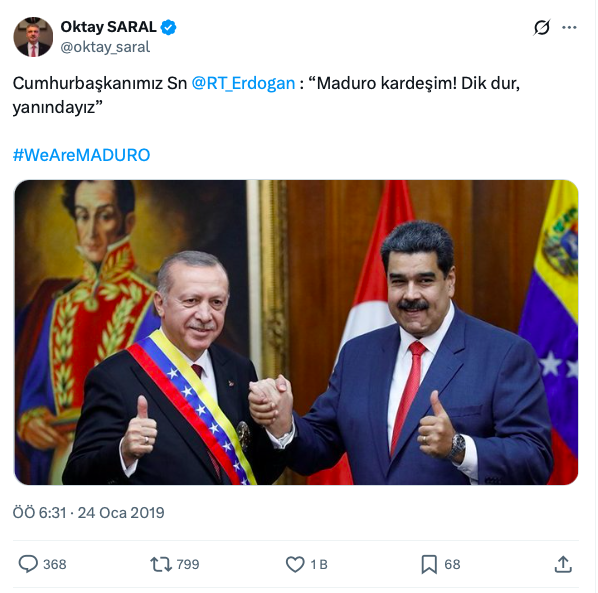Click the 68 bookmarks count
598x593 pixels.
click(x=452, y=564)
